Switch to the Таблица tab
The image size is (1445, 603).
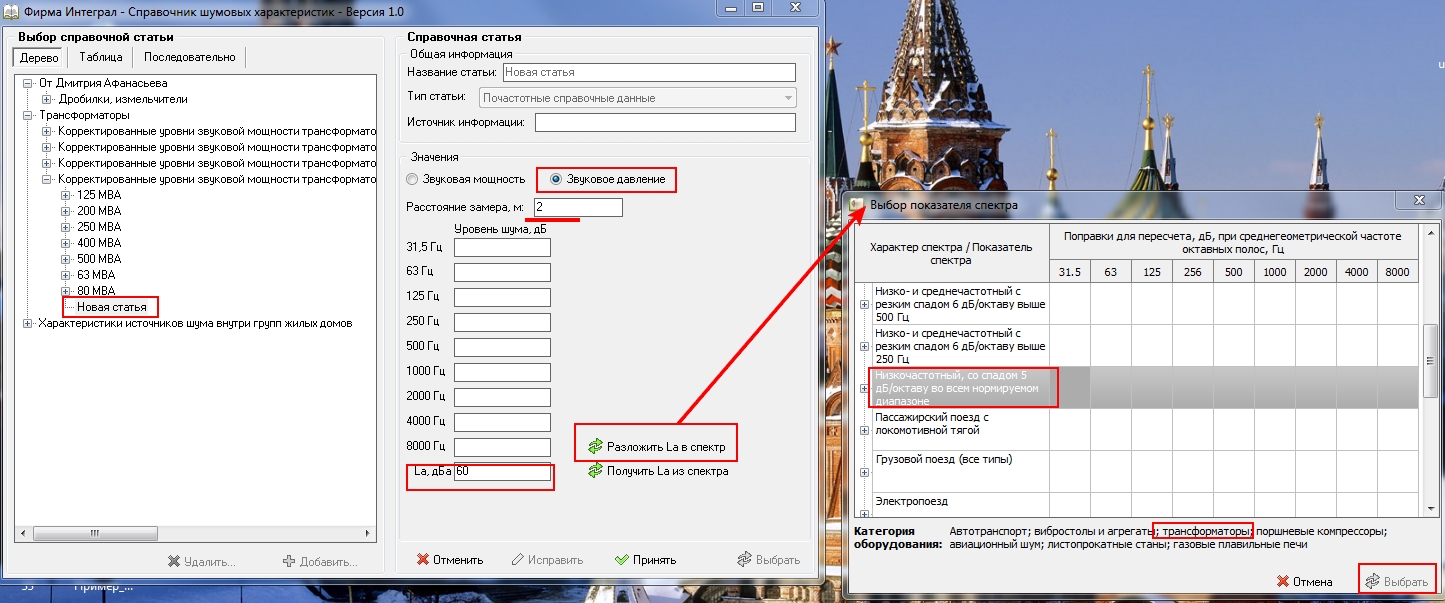tap(100, 57)
